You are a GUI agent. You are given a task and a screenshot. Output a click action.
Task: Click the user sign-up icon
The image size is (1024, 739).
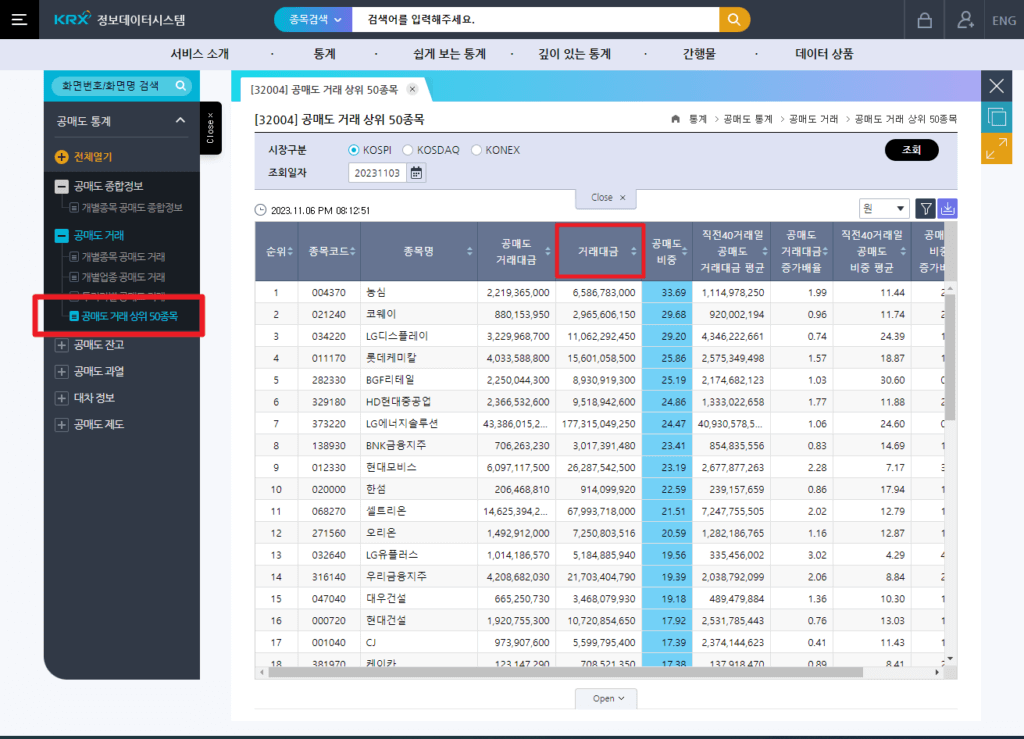[965, 20]
